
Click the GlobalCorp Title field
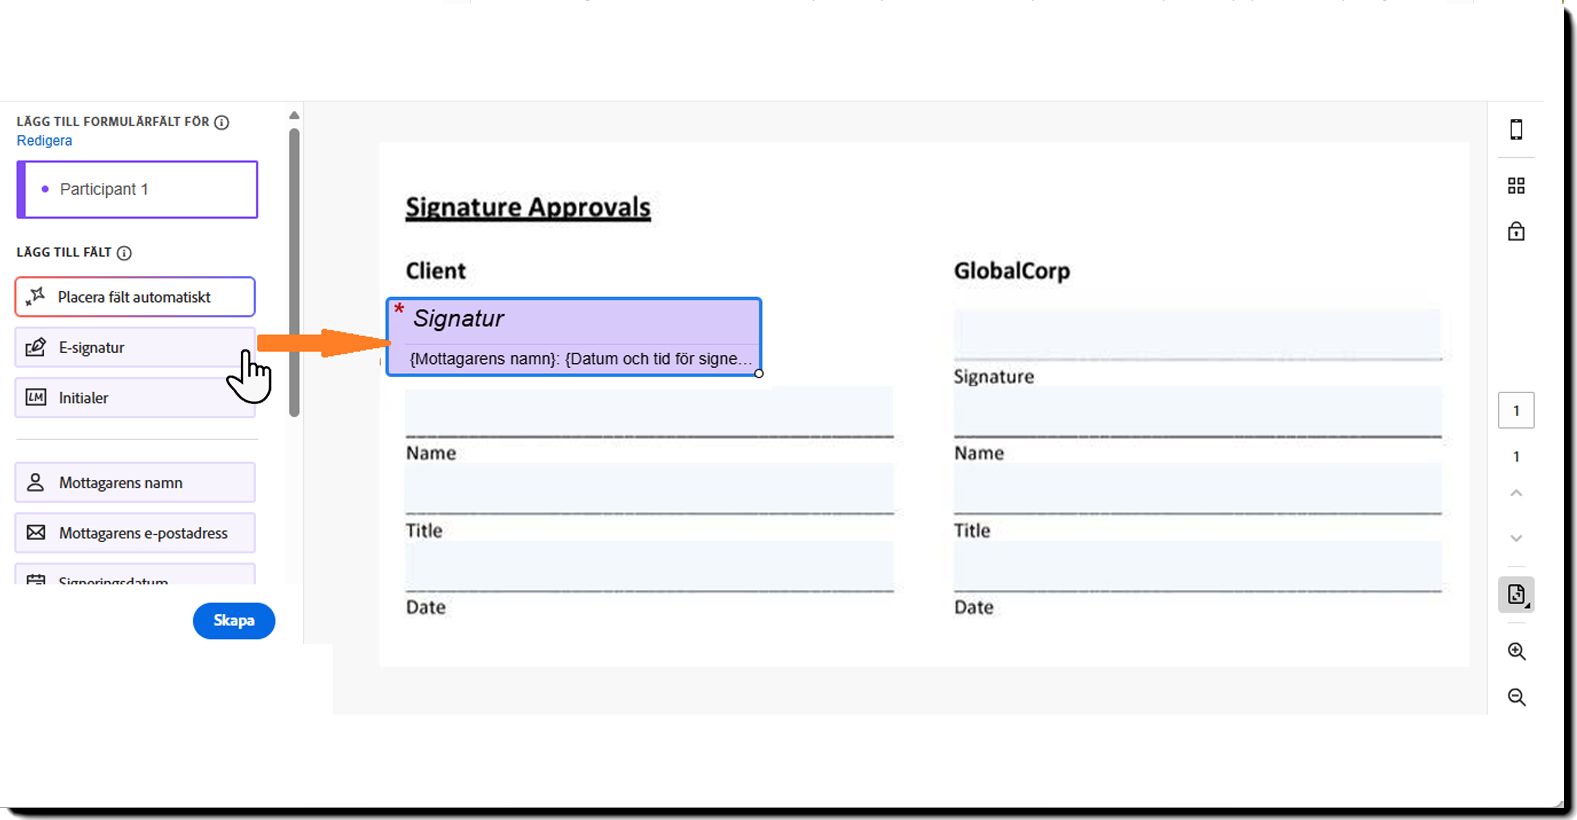pyautogui.click(x=1197, y=488)
